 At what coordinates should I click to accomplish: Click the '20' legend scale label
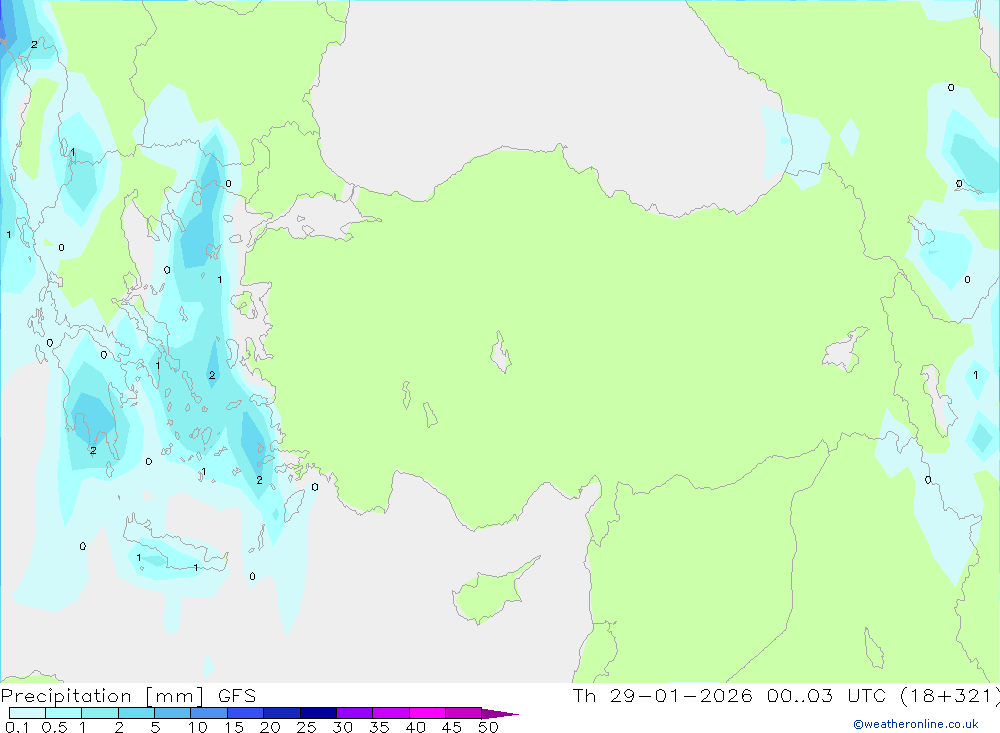point(270,727)
